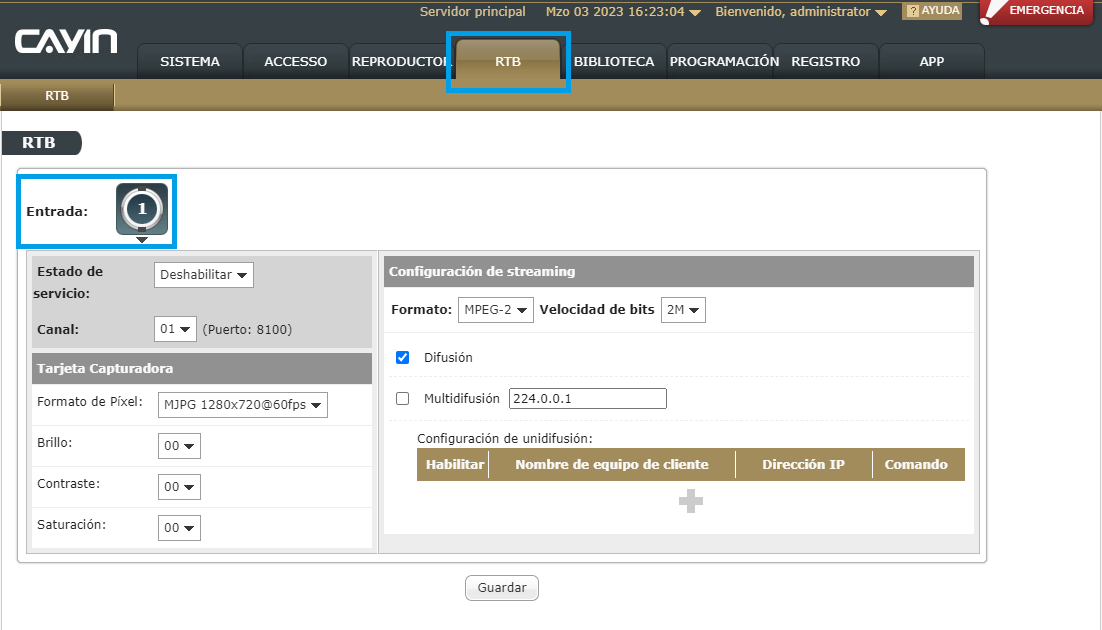Add a unicast client with plus icon
The width and height of the screenshot is (1102, 630).
691,501
